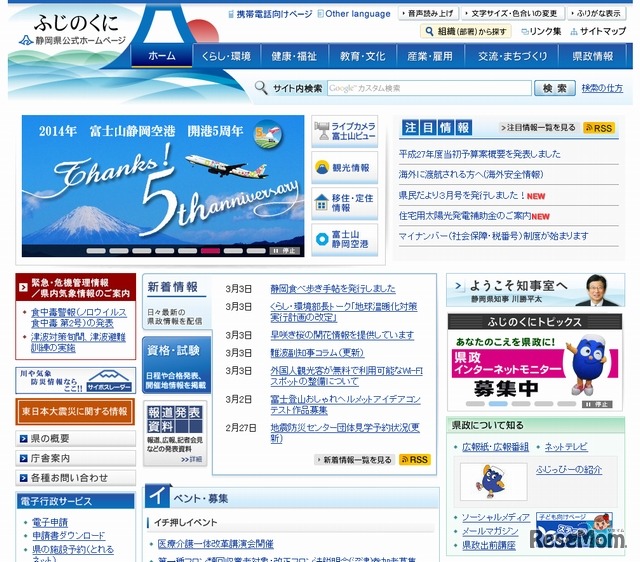Open サイポスレーダー disaster info banner
Screen dimensions: 640x562
[x=76, y=380]
